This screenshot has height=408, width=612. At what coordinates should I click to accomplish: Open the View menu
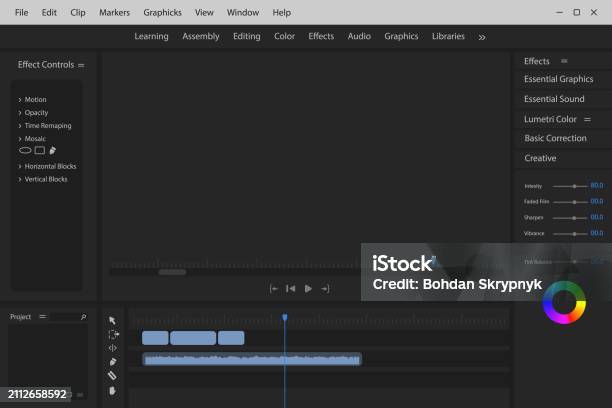(x=204, y=12)
